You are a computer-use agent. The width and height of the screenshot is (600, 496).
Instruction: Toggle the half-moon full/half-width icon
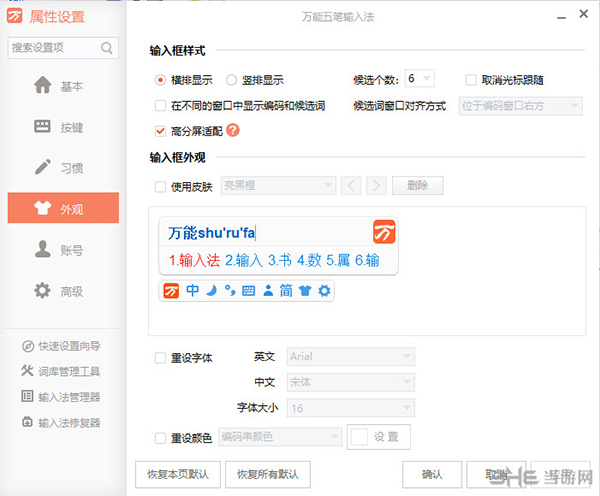[x=212, y=291]
